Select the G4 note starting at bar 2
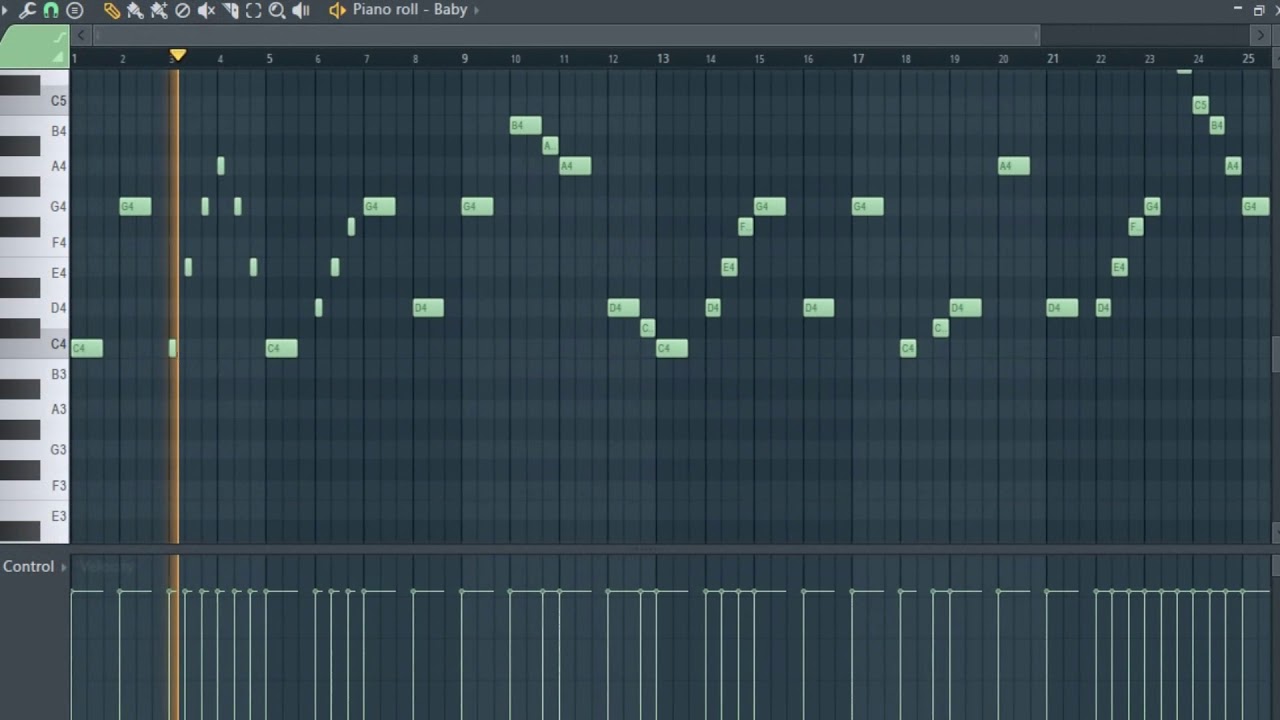The image size is (1280, 720). pos(135,207)
